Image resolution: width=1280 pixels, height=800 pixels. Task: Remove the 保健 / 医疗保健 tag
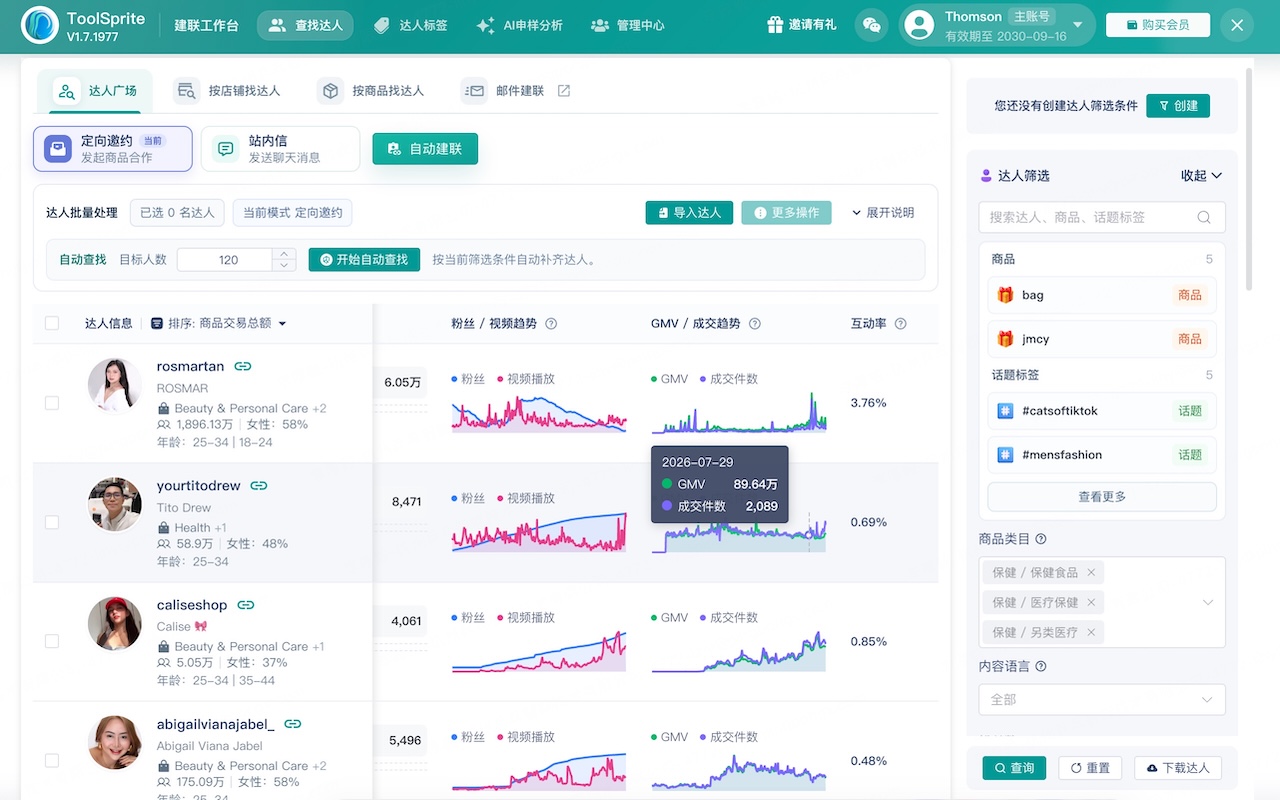[x=1091, y=602]
